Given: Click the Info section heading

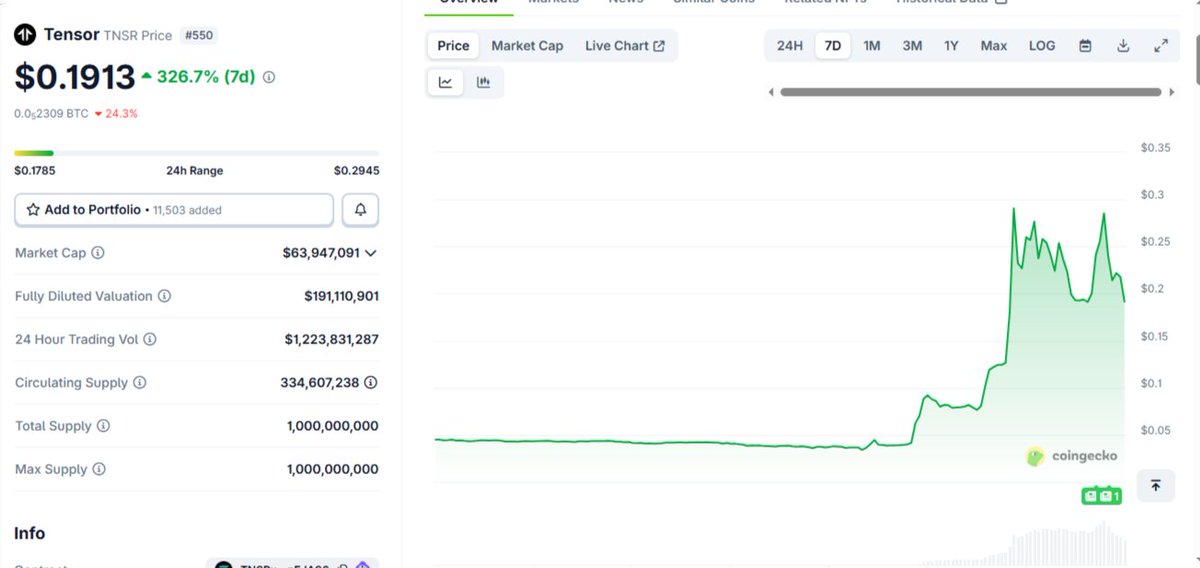Looking at the screenshot, I should point(30,533).
